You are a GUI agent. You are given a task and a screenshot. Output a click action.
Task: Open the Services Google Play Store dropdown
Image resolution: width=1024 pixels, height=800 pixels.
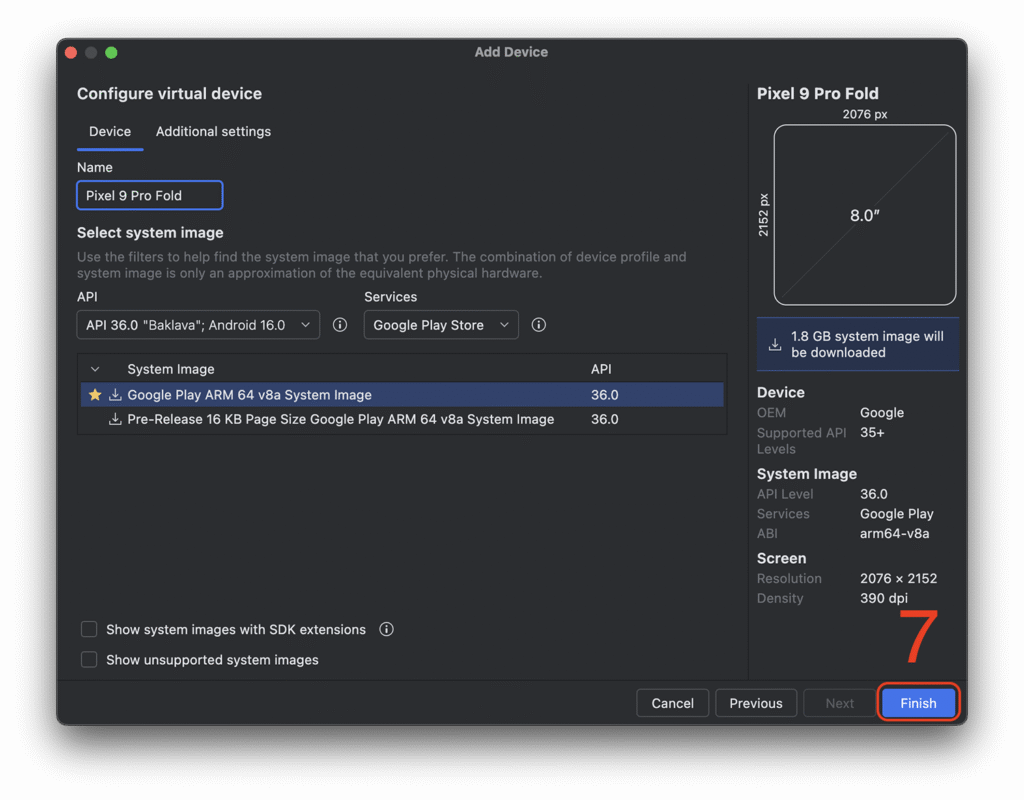[x=440, y=325]
